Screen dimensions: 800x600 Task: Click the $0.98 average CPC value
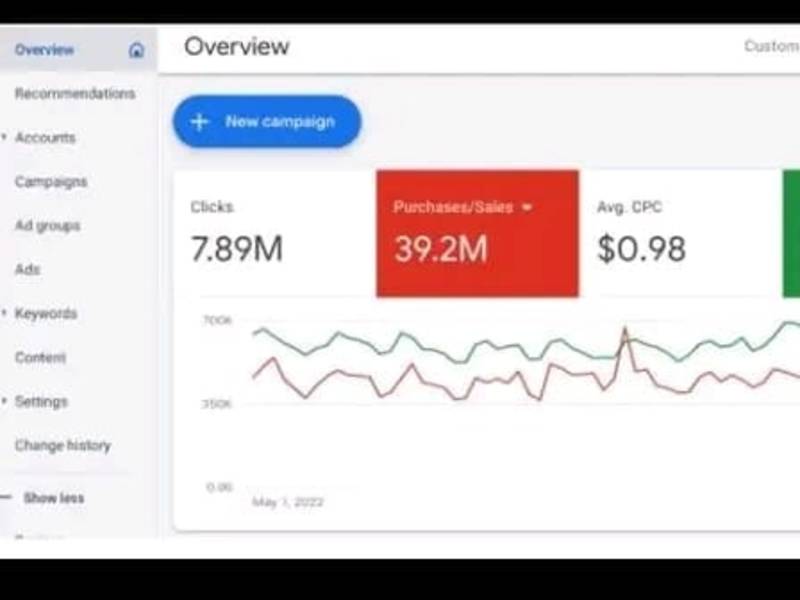click(641, 249)
